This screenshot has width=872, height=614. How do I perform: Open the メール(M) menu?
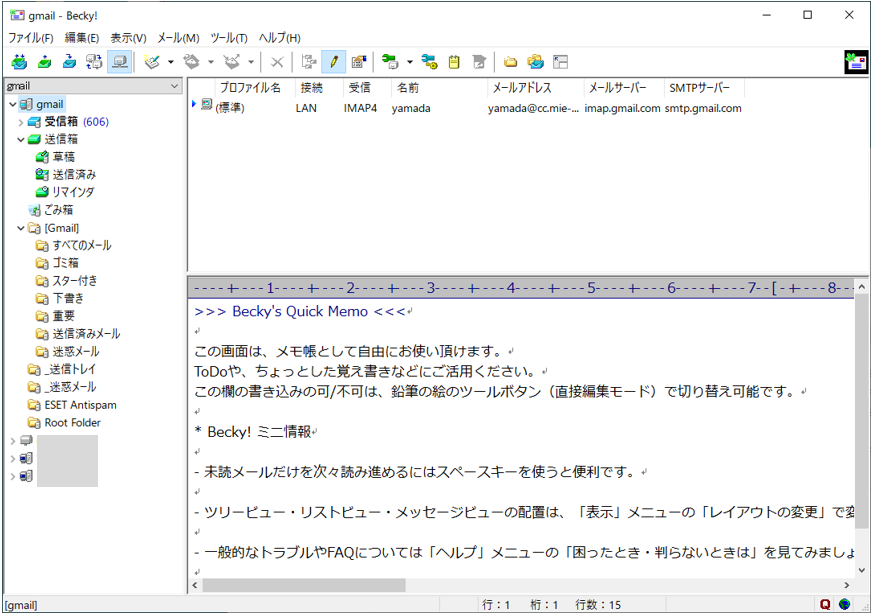click(x=178, y=38)
